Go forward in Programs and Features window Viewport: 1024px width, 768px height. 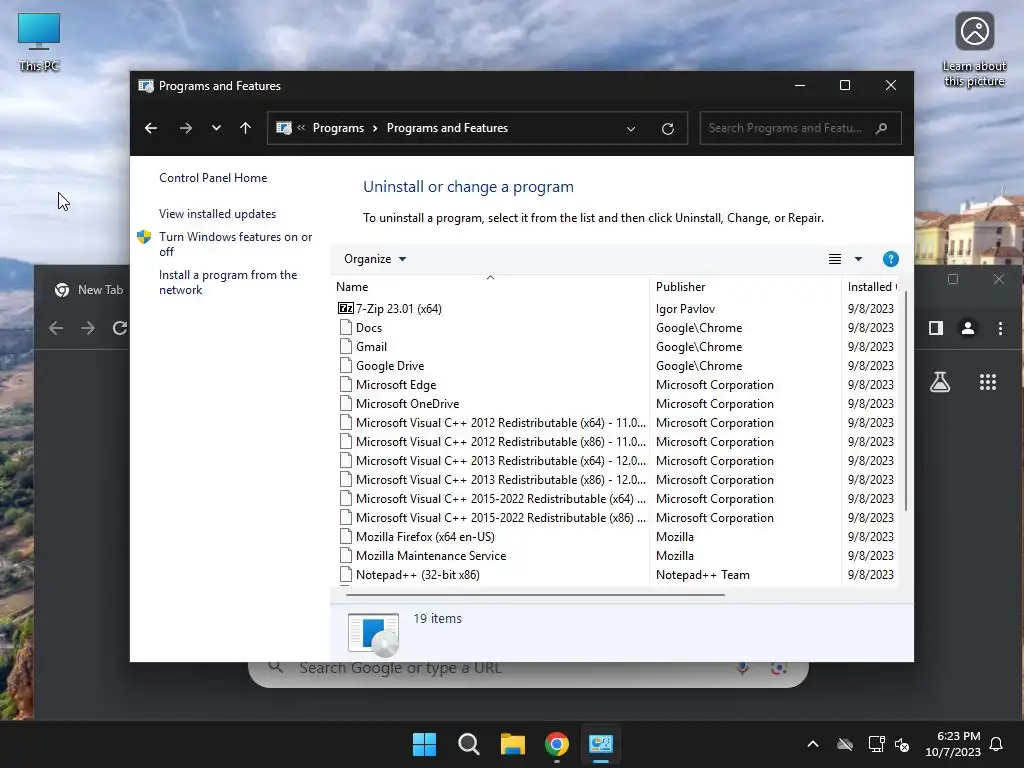[185, 128]
